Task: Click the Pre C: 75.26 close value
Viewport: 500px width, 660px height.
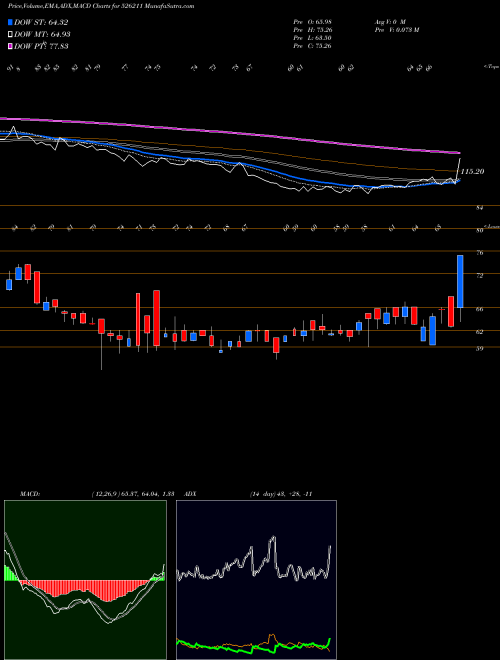Action: tap(313, 46)
